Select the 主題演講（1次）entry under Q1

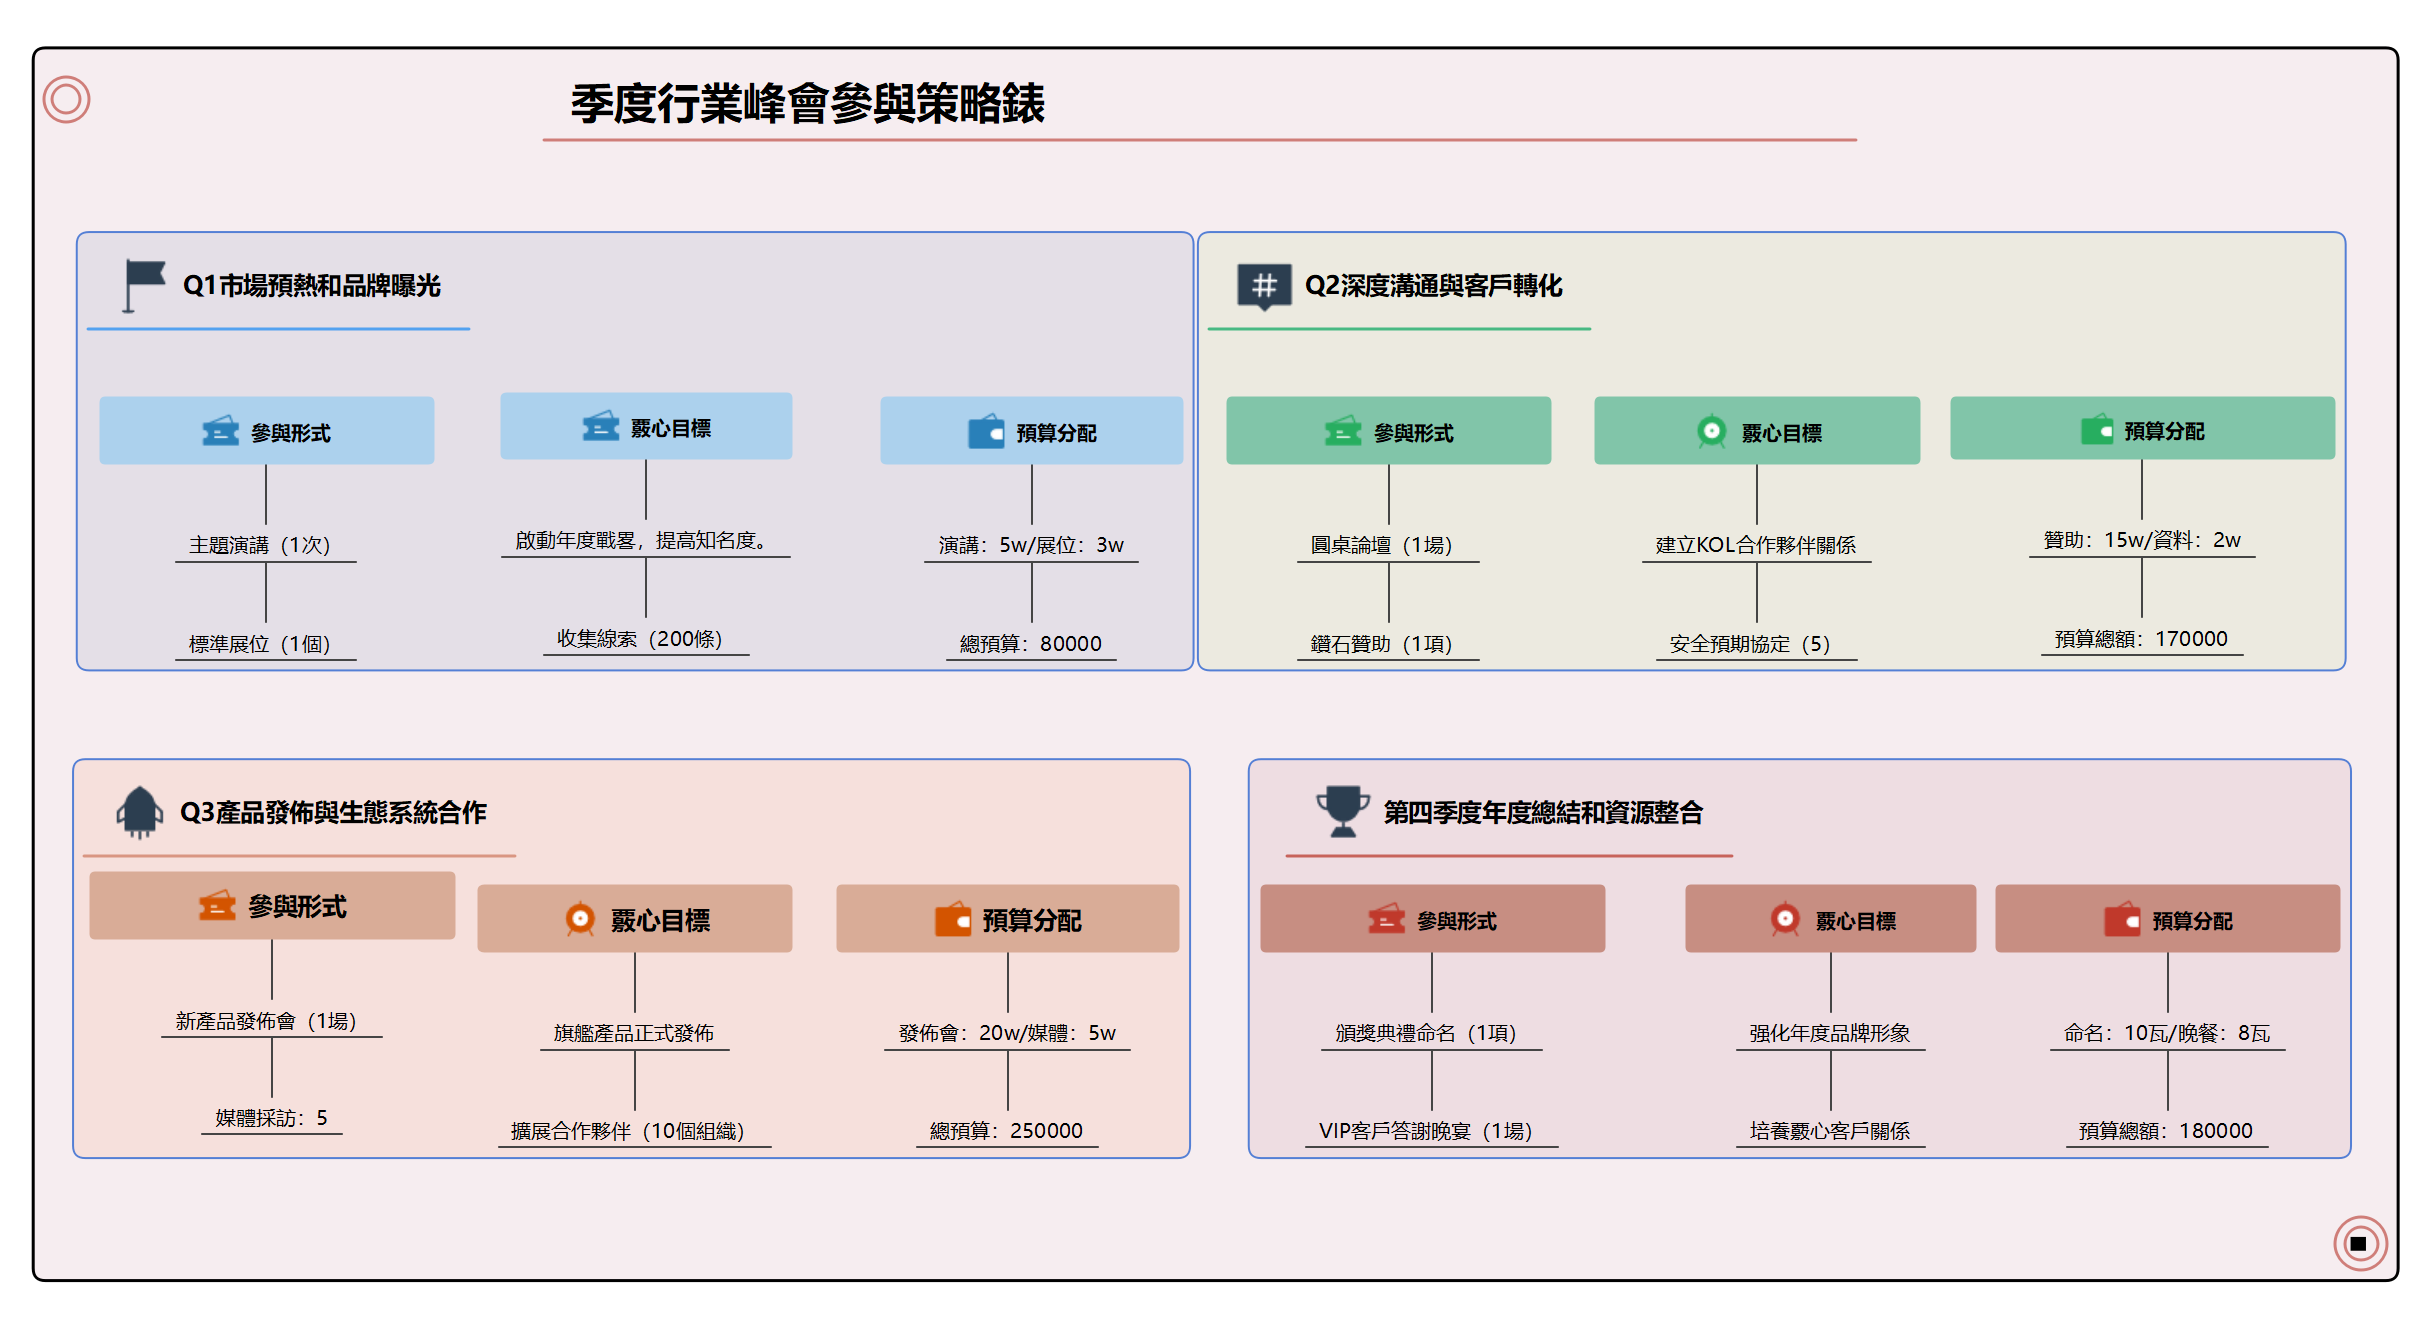[263, 544]
